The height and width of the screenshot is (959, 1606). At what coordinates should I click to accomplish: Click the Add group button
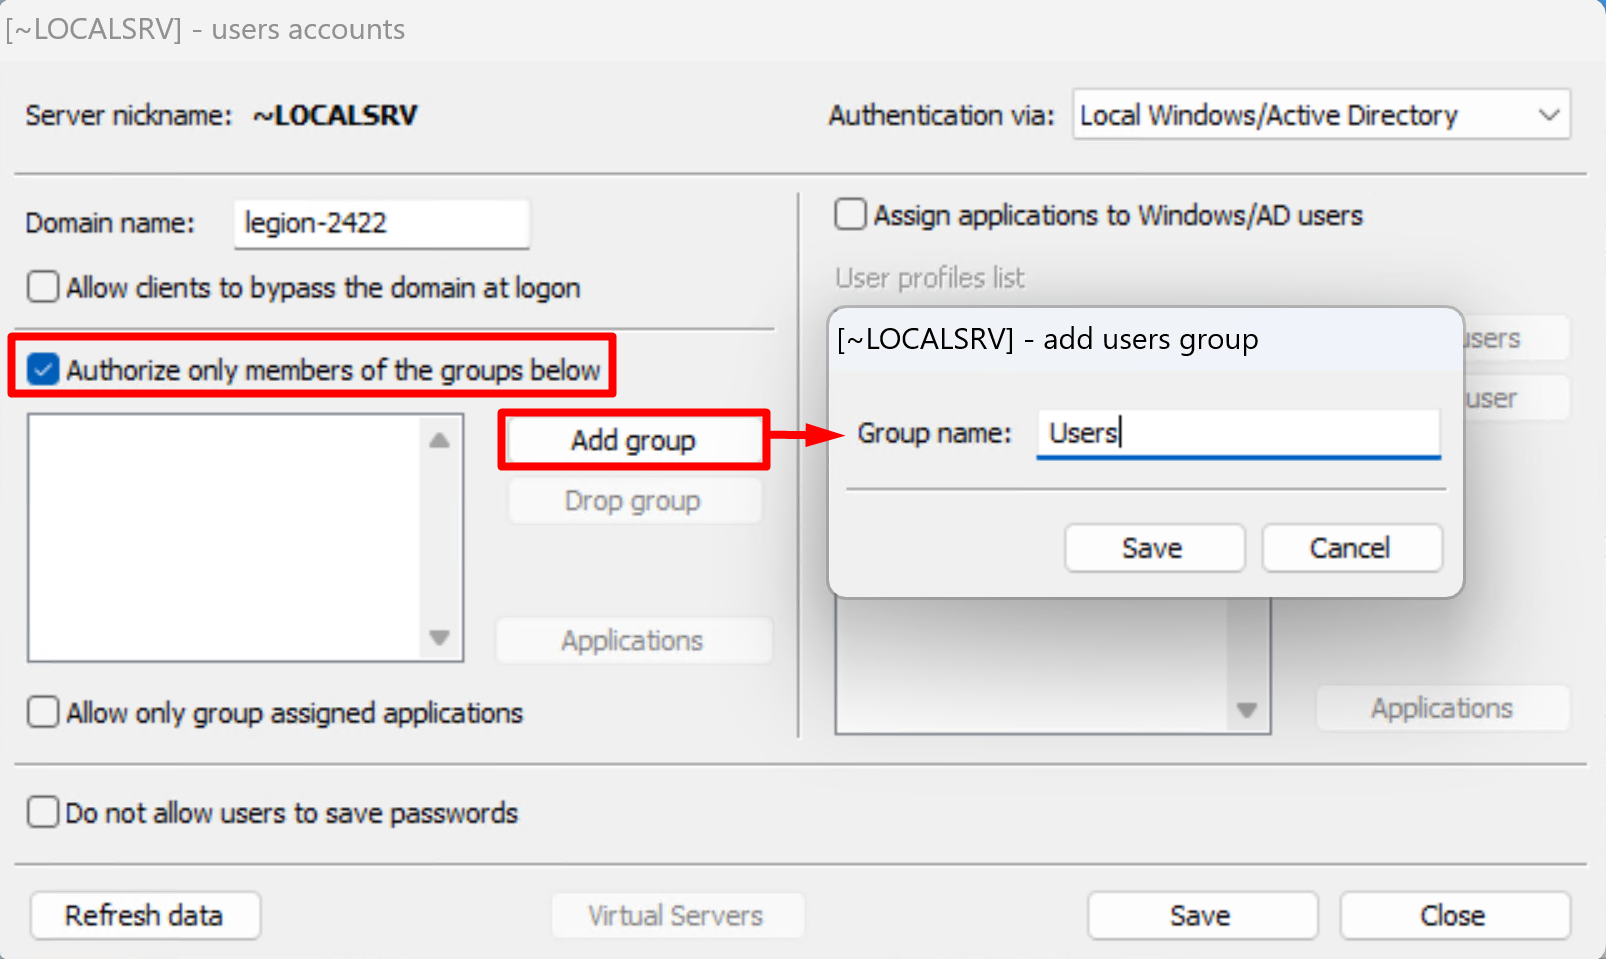point(633,440)
